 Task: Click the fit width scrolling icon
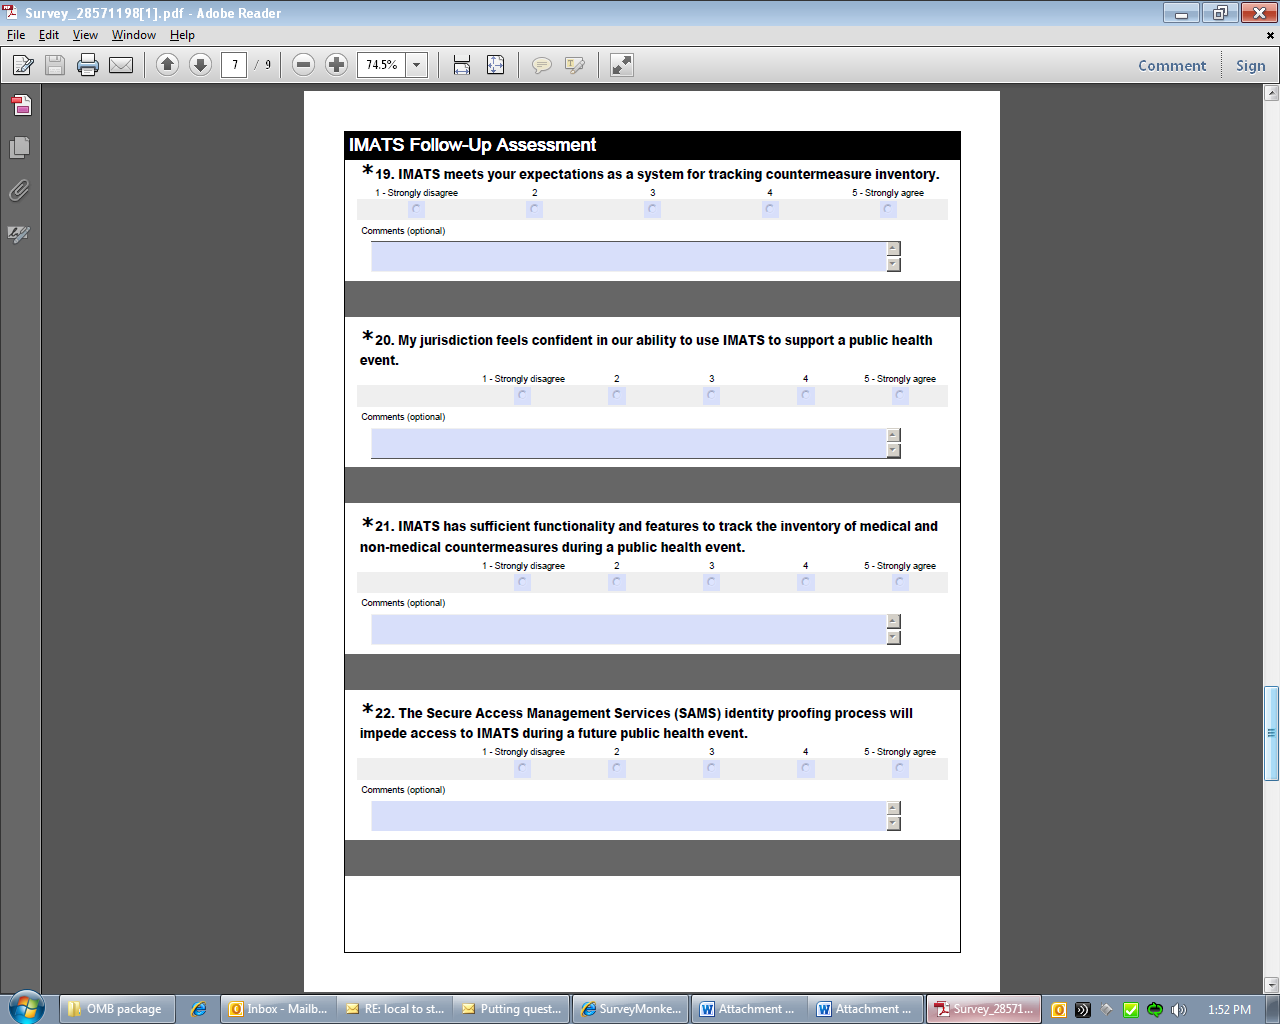pos(462,65)
